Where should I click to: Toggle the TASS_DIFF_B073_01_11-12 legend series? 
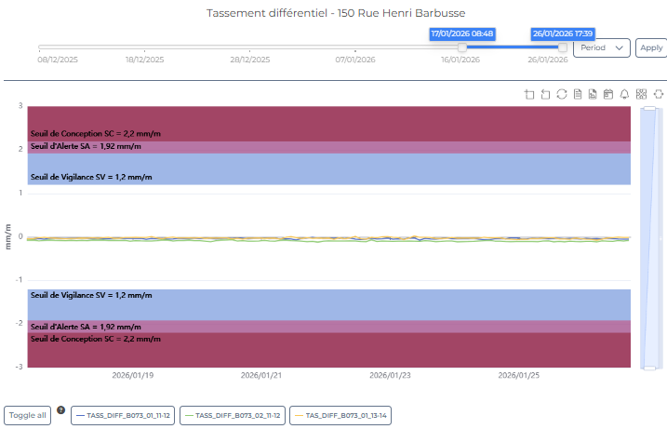pos(123,415)
